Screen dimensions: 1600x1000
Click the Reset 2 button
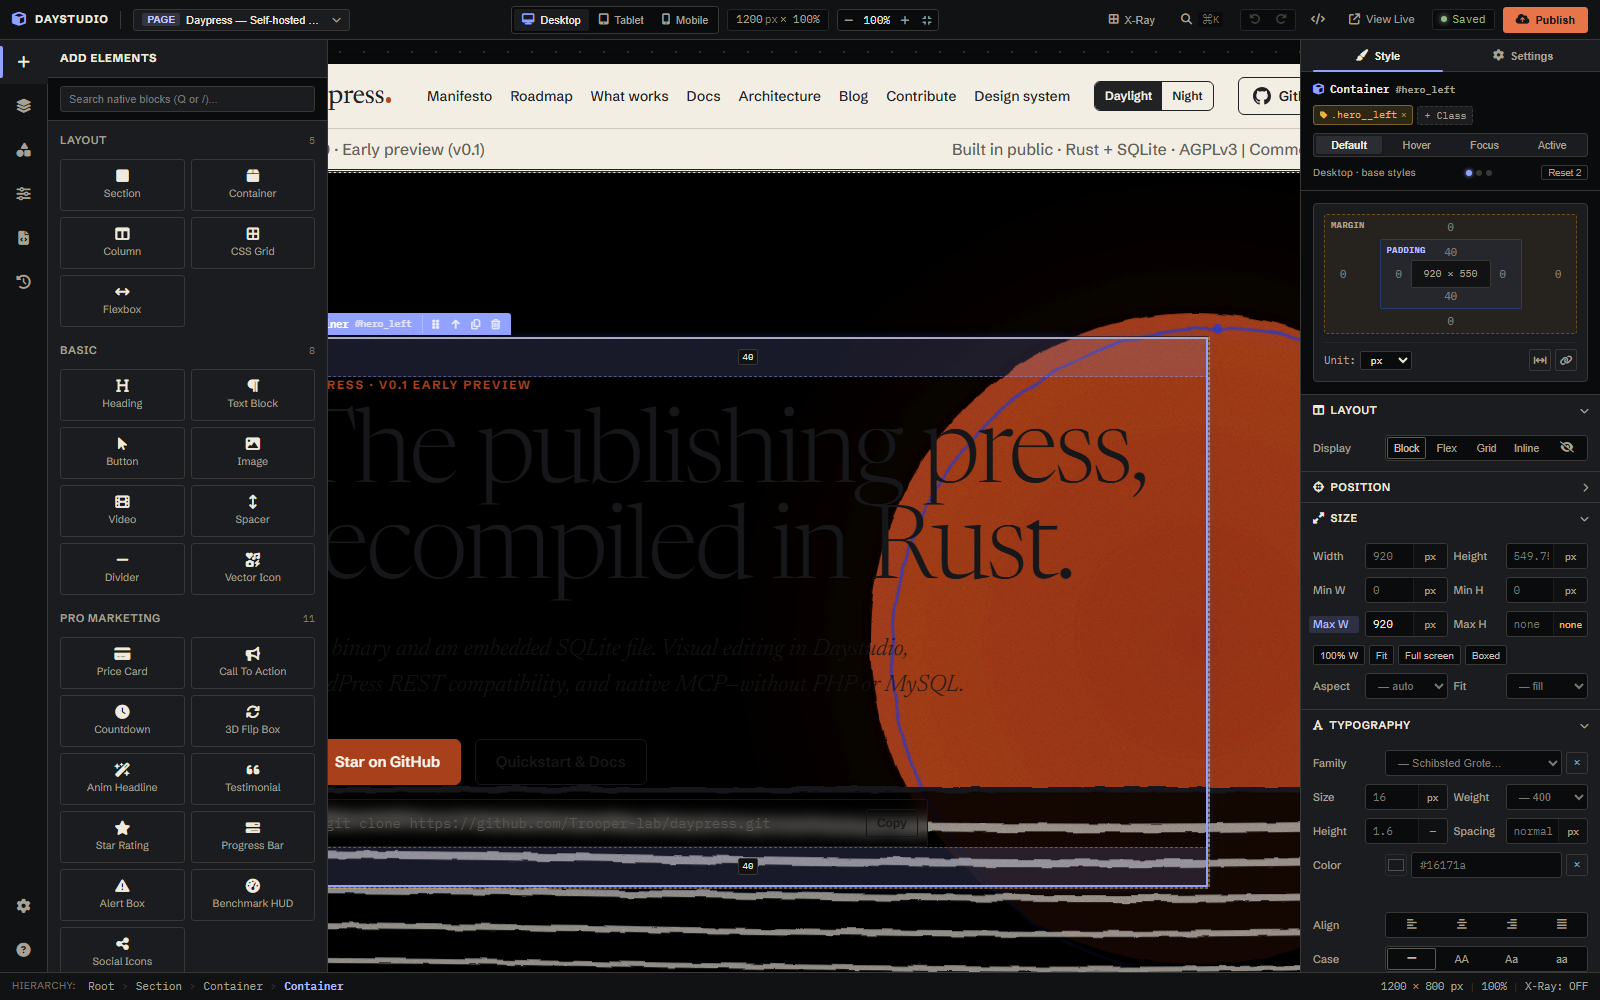click(x=1564, y=173)
